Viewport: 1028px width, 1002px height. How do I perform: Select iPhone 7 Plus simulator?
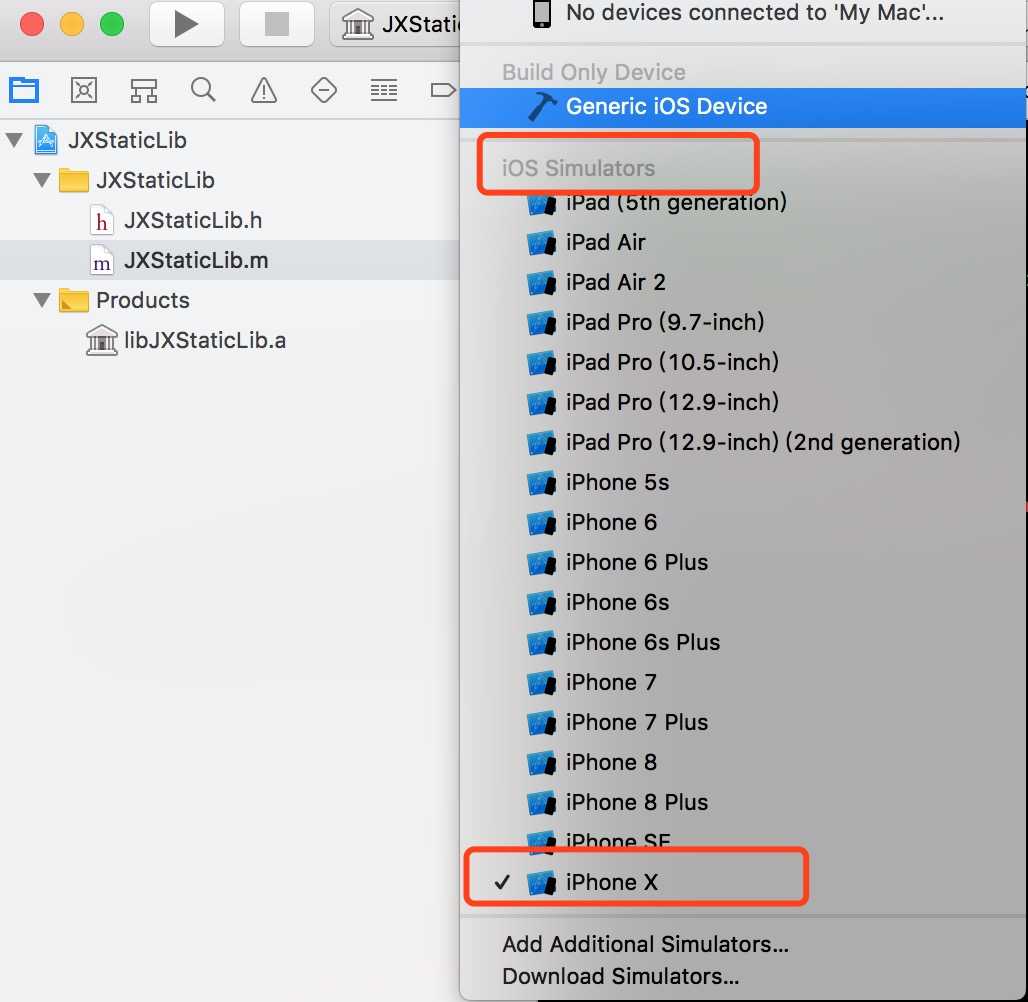point(743,722)
